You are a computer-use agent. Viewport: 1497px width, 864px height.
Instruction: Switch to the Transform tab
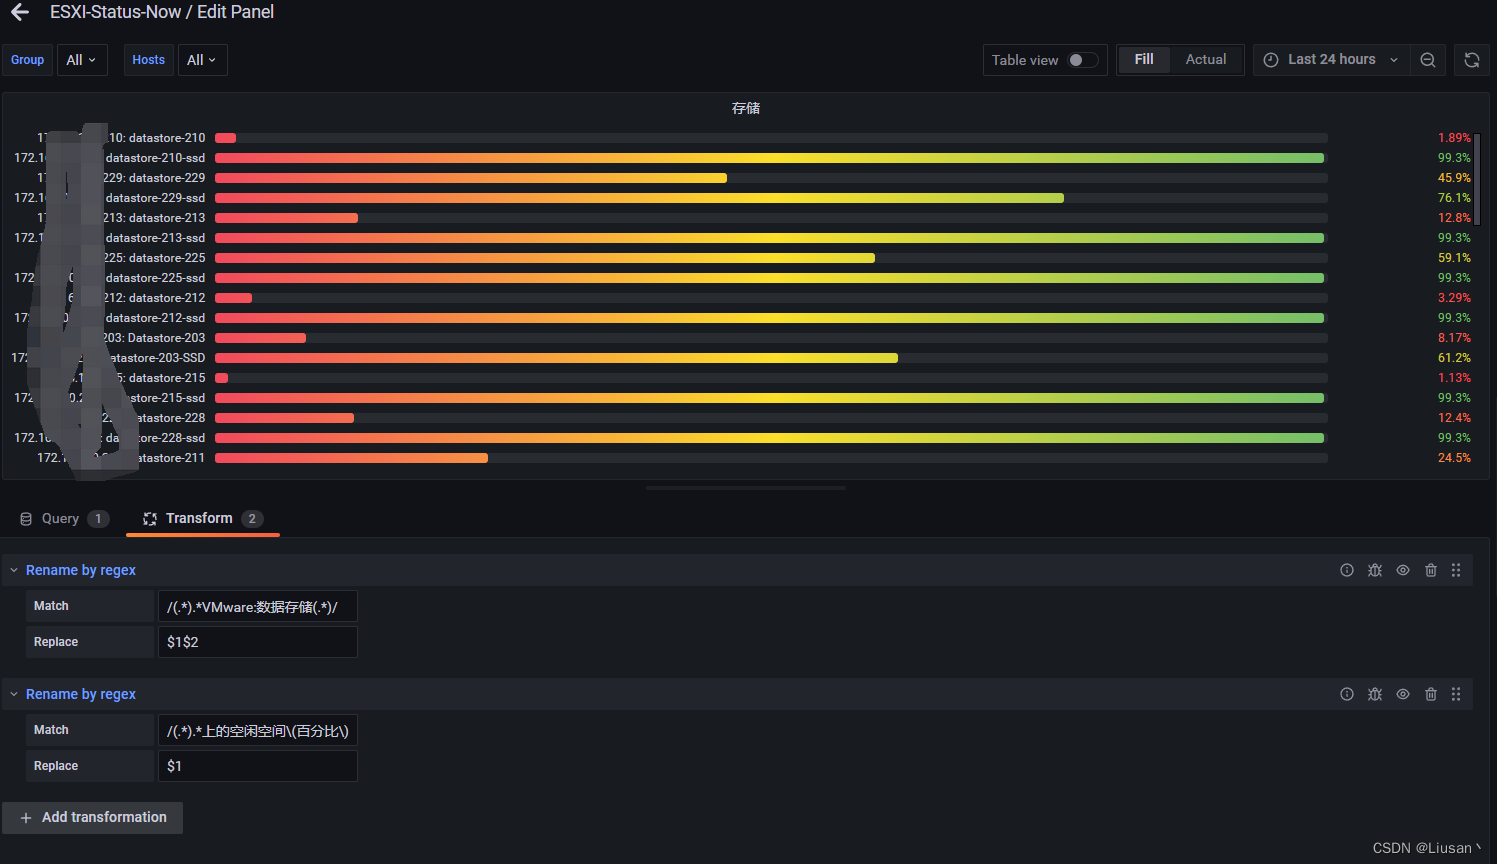(203, 518)
